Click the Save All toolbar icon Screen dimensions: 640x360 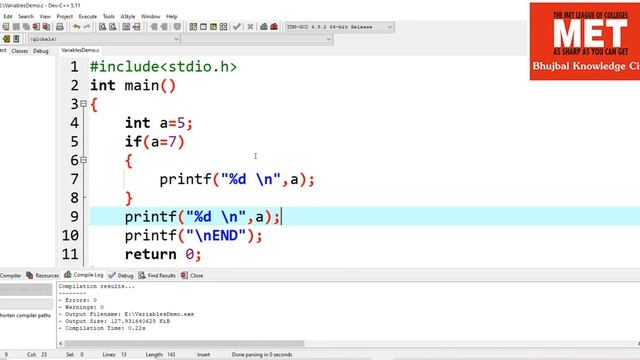tap(26, 27)
